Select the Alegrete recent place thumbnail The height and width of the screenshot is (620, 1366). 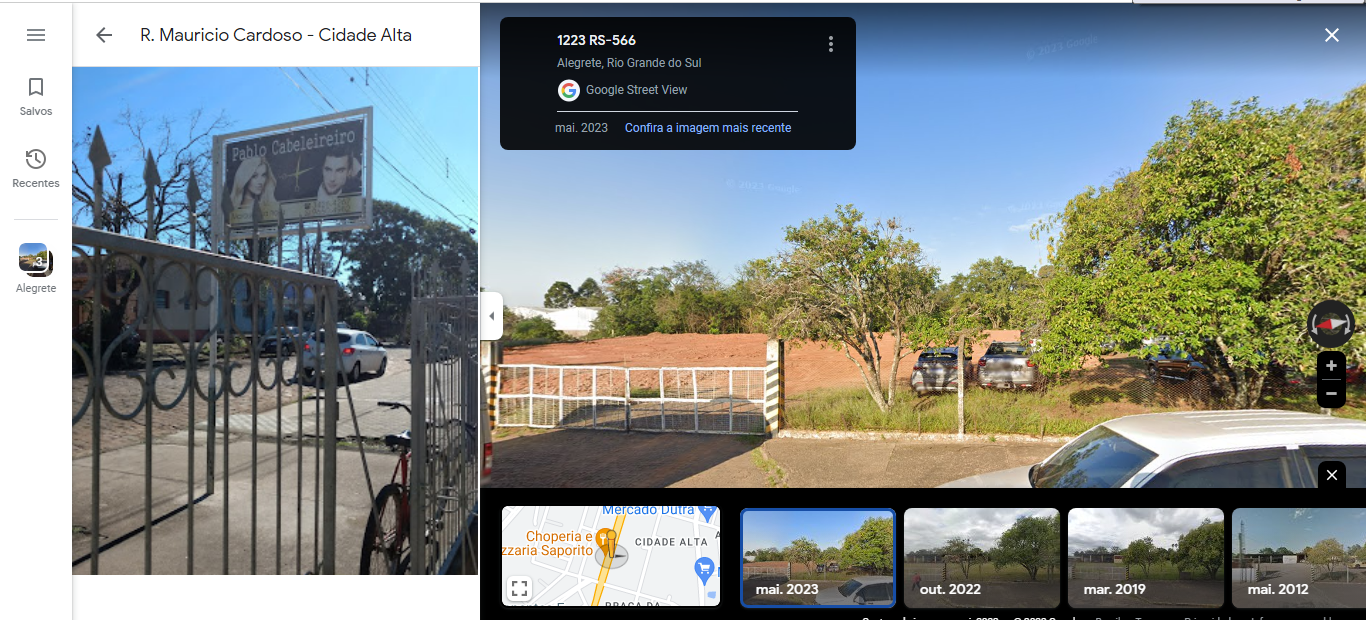tap(36, 259)
